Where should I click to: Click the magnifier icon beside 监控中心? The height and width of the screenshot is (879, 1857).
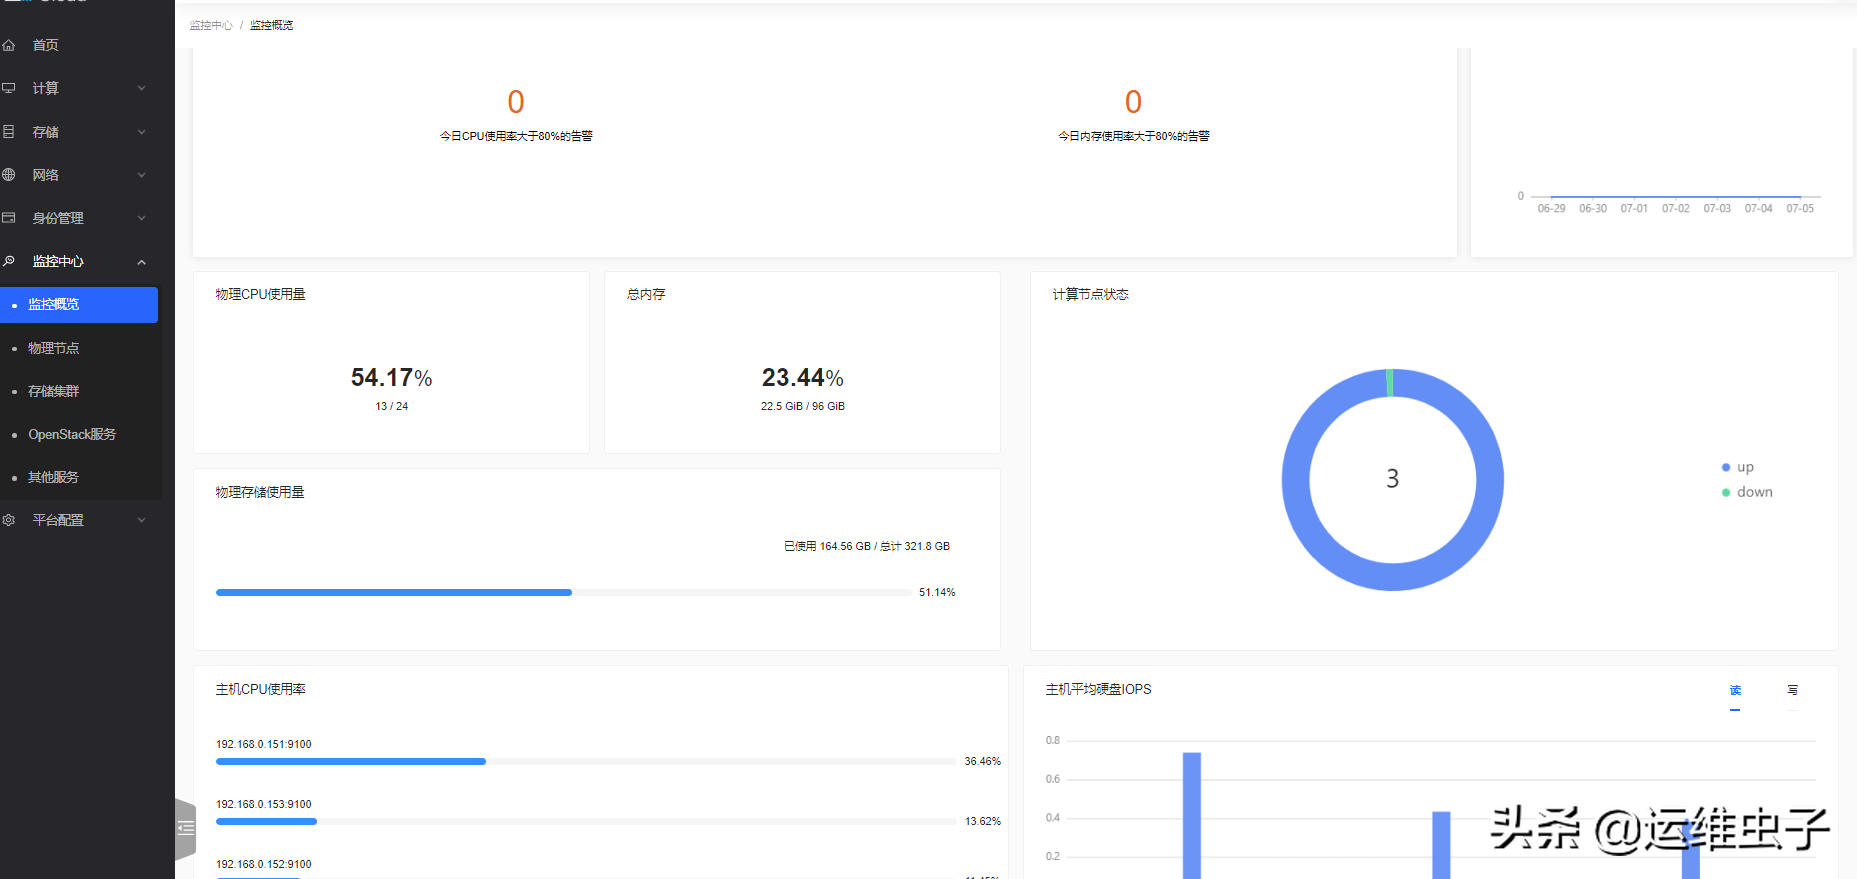tap(8, 261)
